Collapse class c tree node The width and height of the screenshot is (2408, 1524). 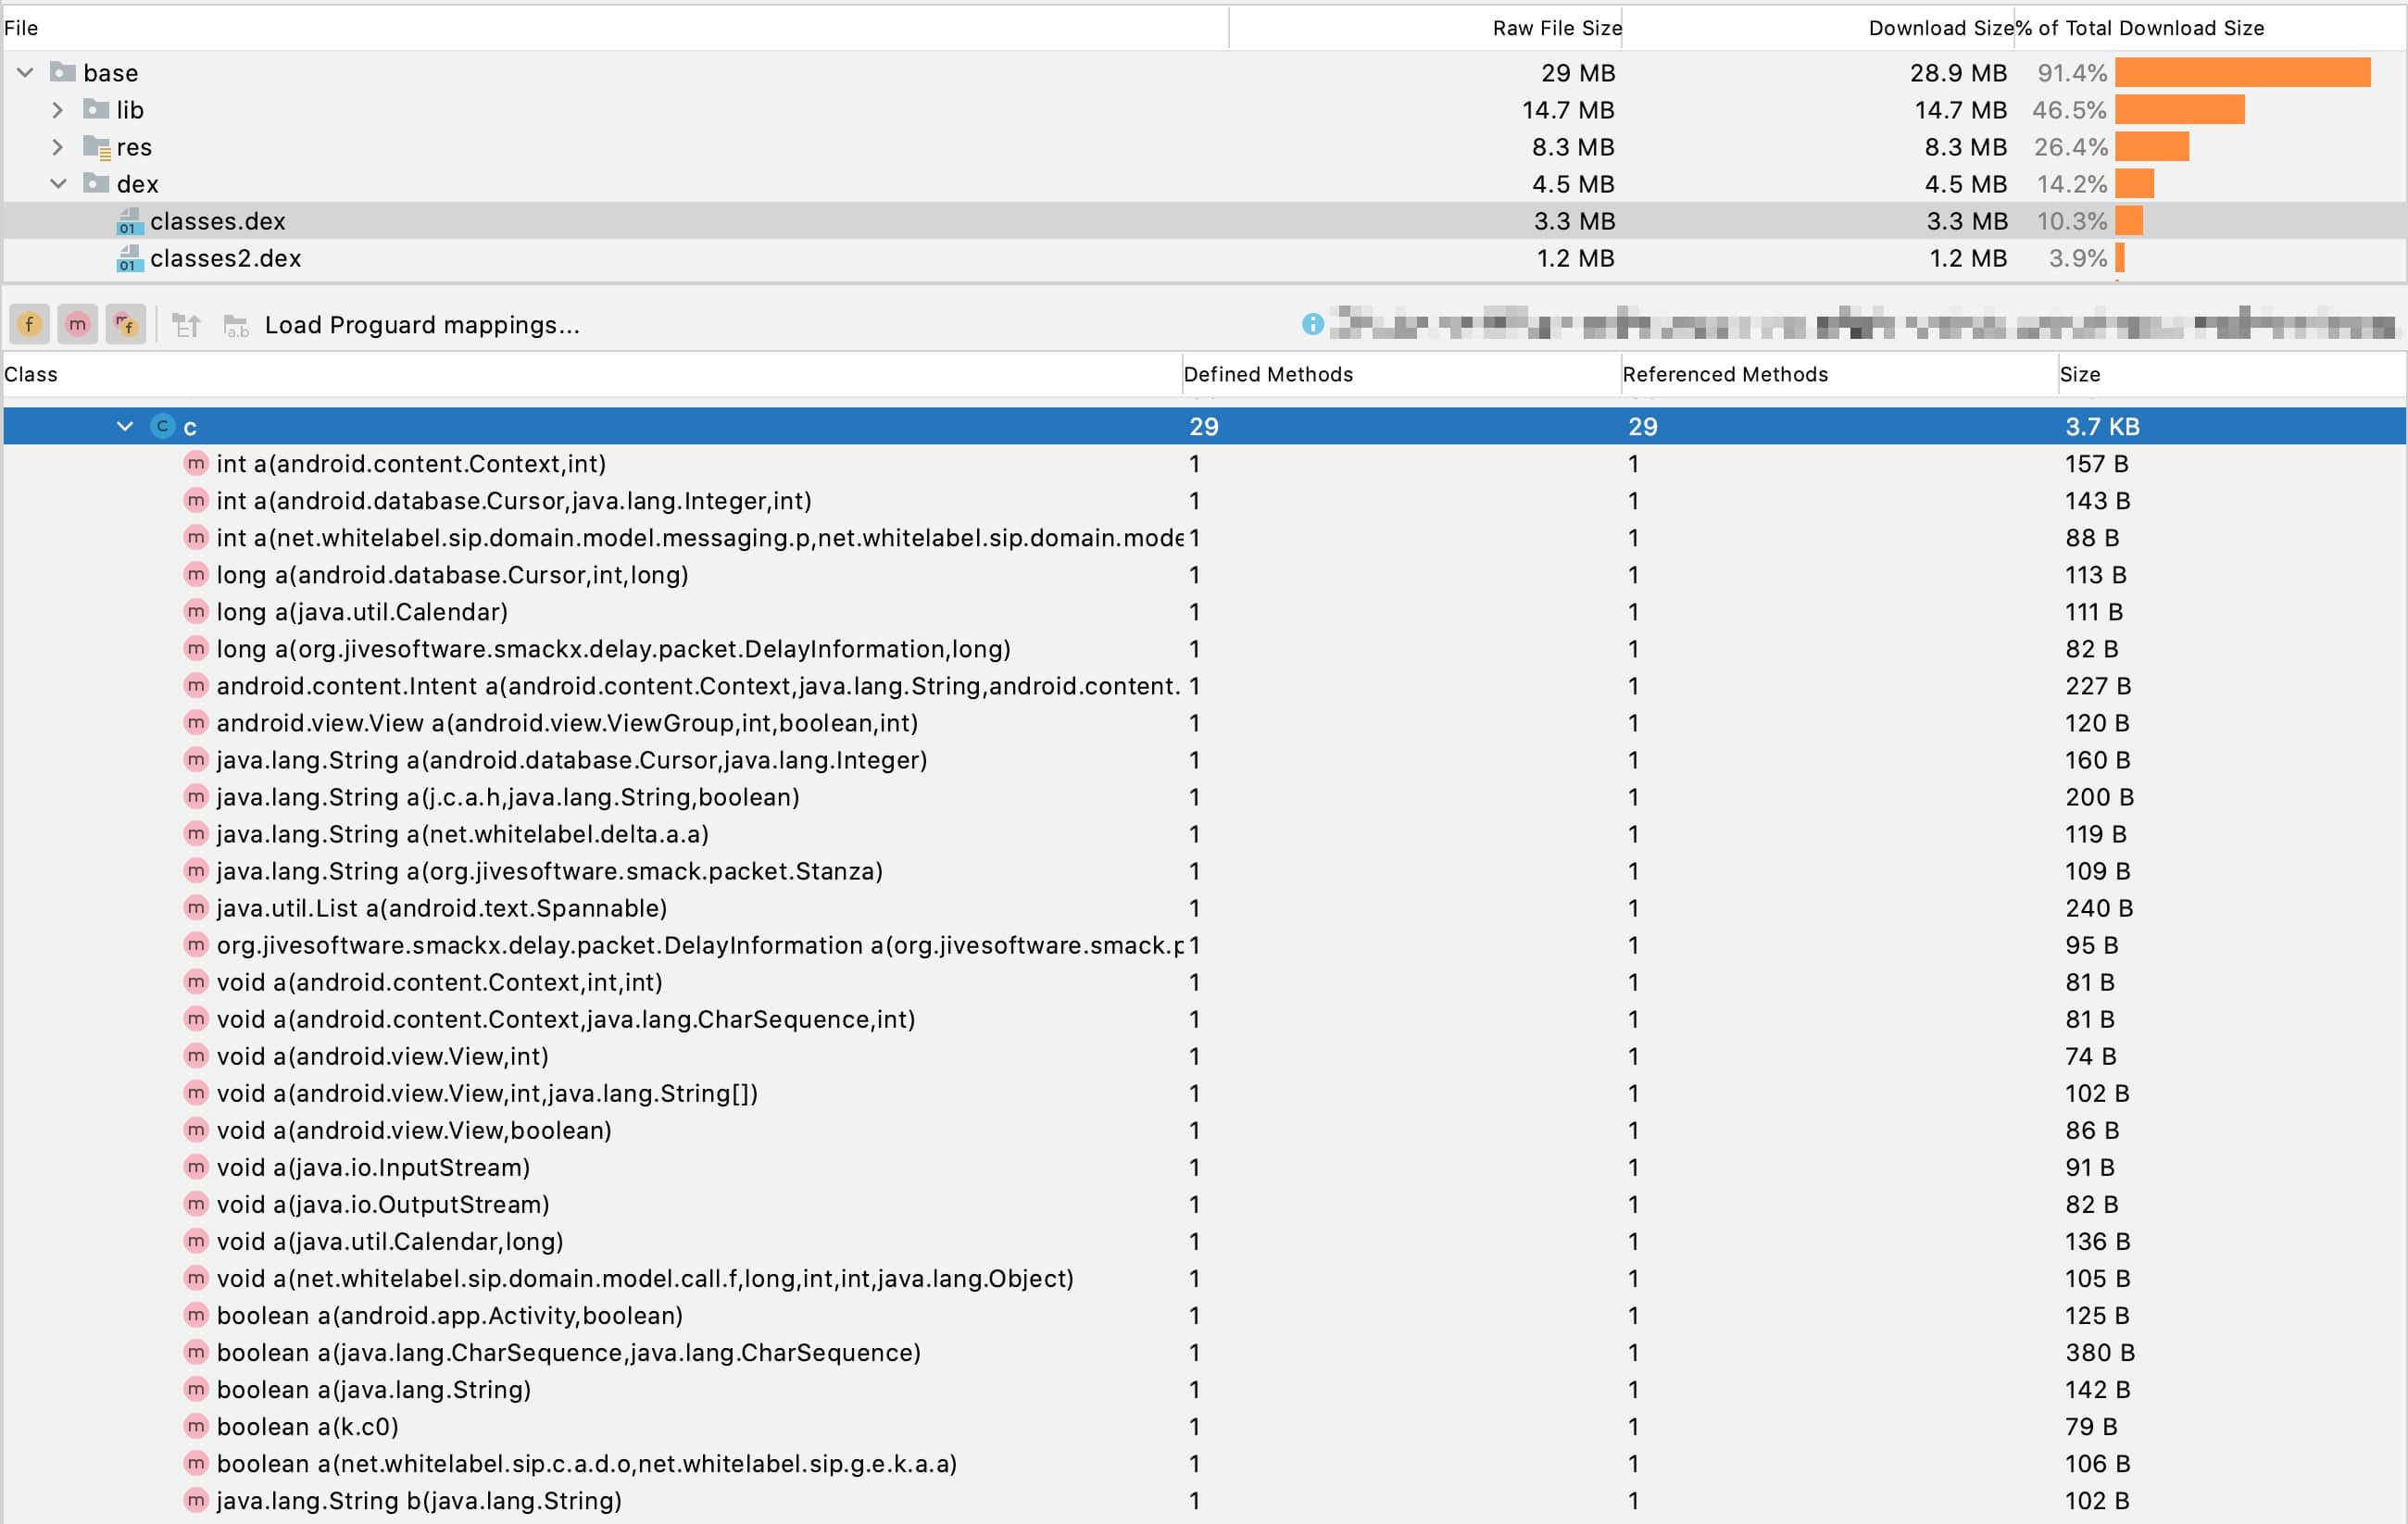point(124,426)
